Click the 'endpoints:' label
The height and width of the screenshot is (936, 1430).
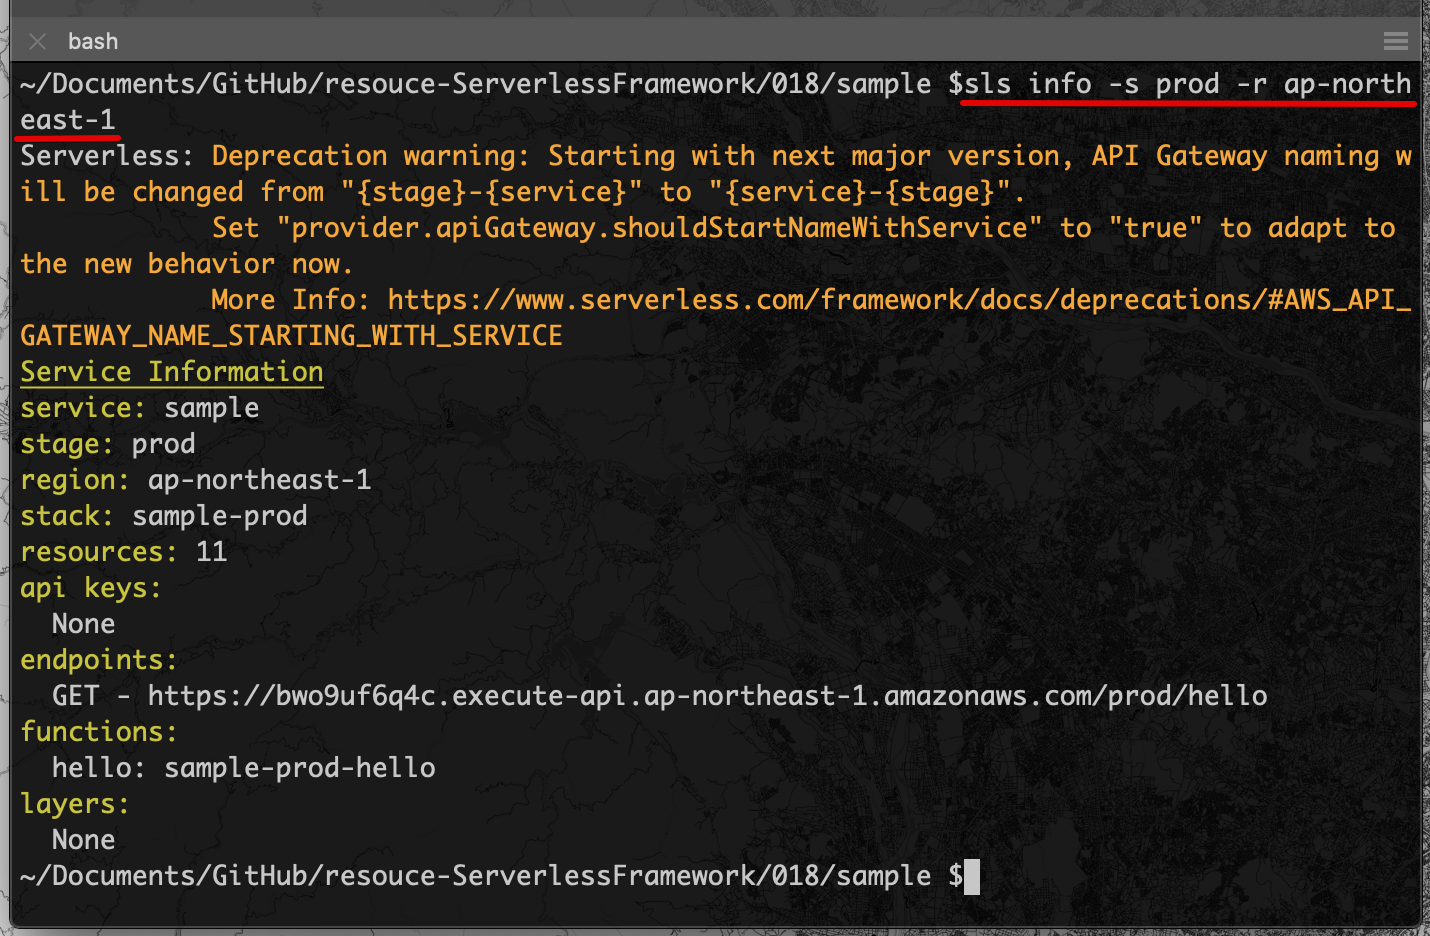pos(99,660)
